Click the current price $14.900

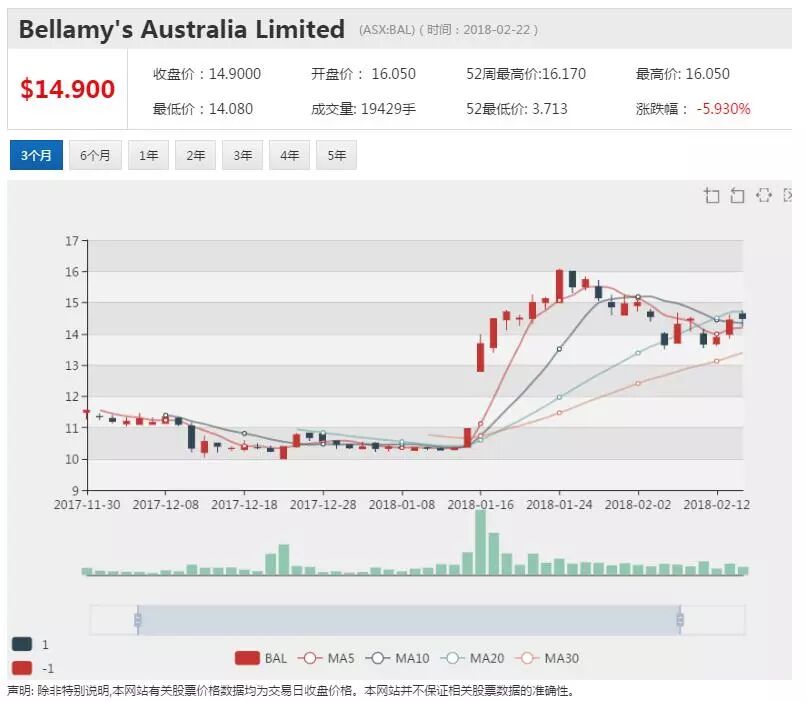67,89
